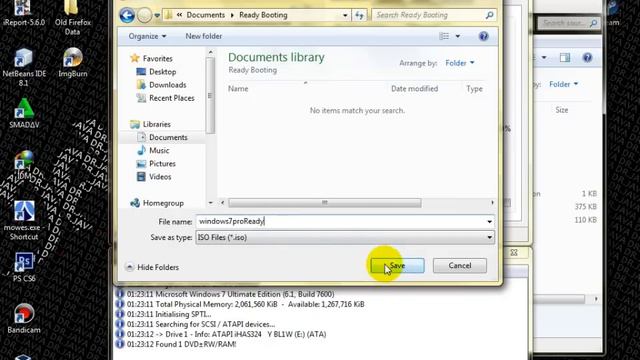
Task: Create a New folder
Action: [x=204, y=36]
